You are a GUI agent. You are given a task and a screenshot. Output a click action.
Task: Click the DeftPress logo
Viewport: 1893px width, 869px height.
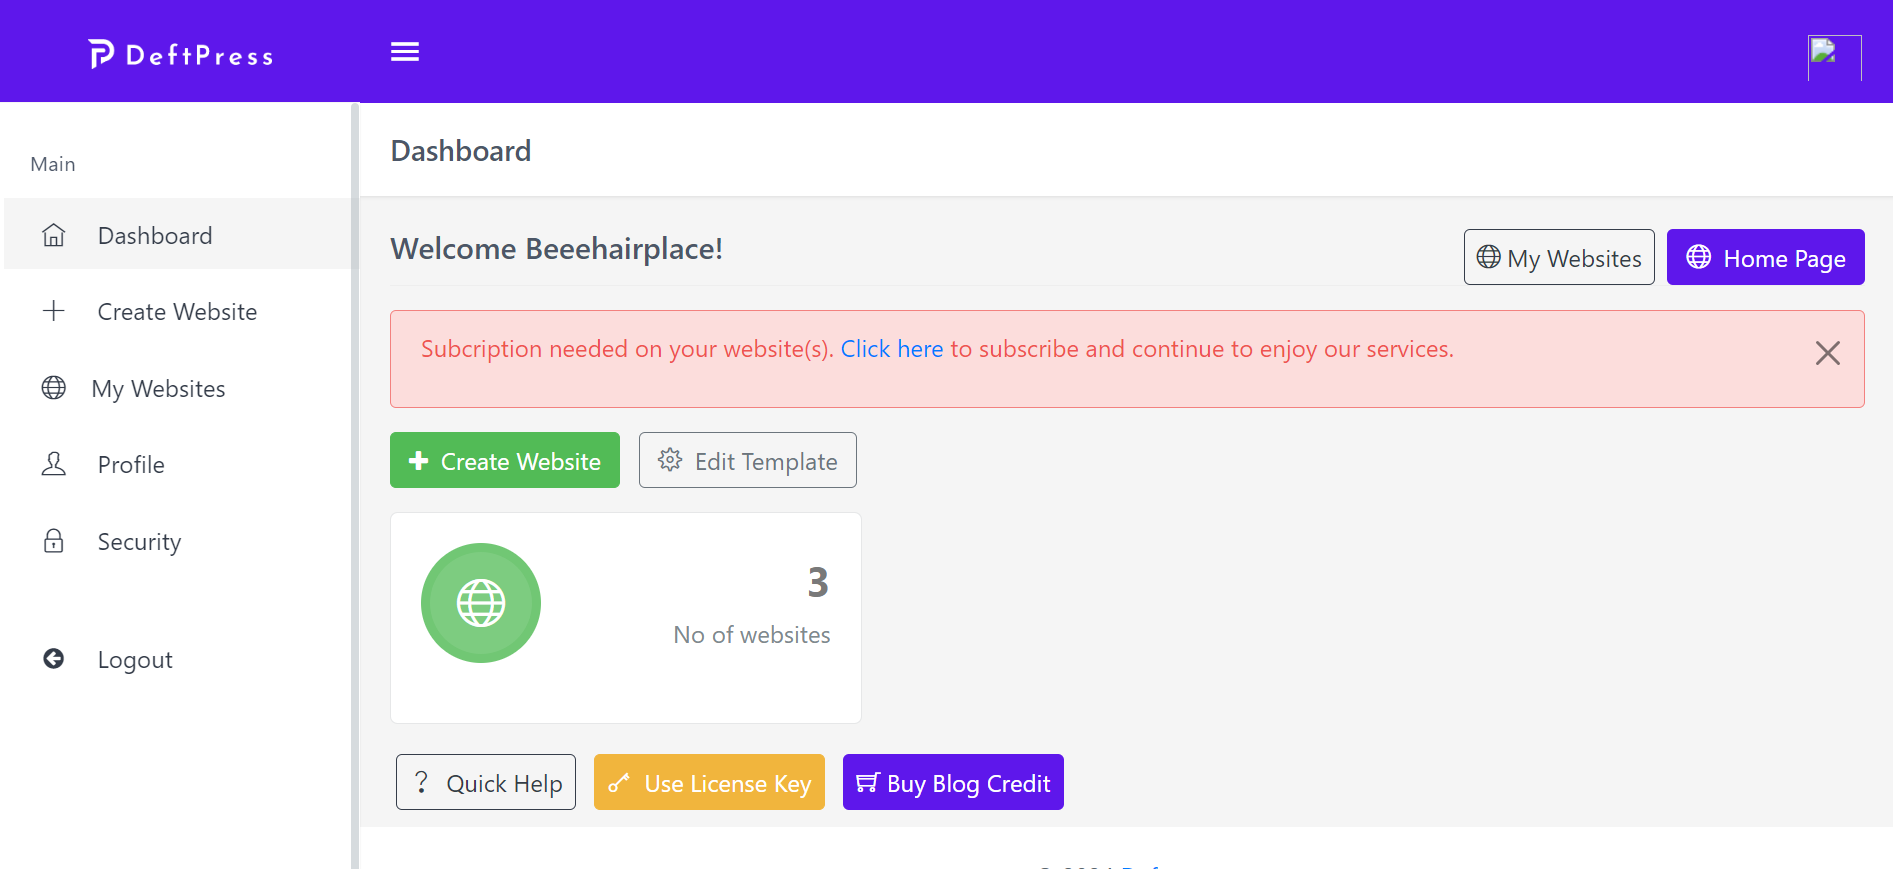coord(181,54)
